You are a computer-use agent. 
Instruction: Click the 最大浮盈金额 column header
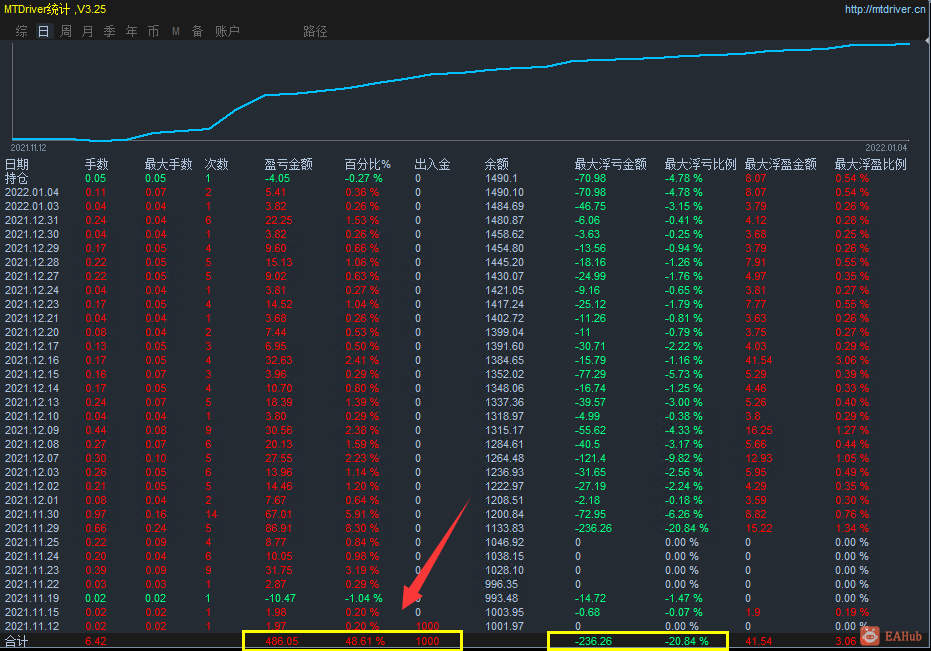click(x=780, y=165)
